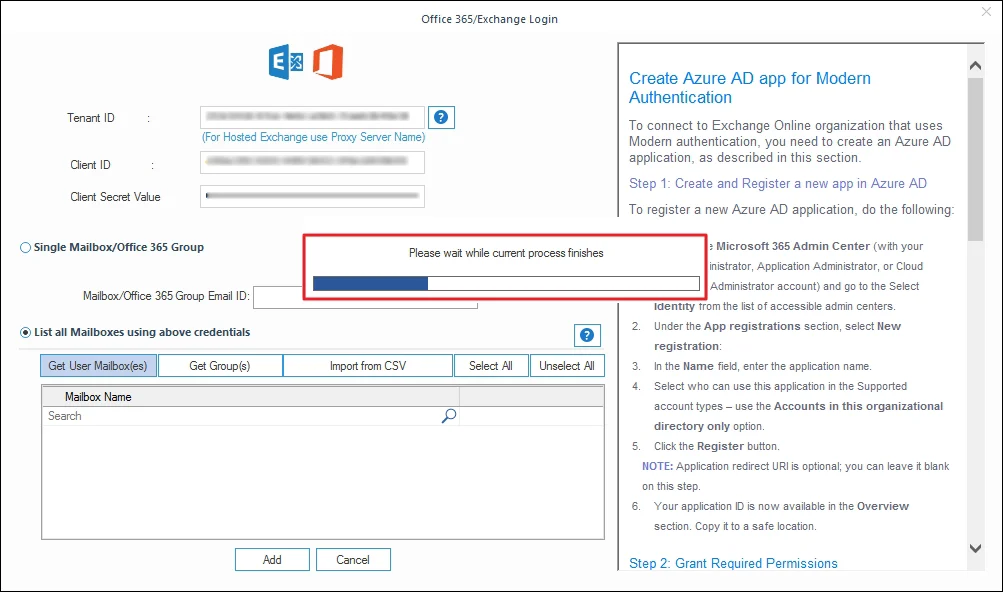Click '(For Hosted Exchange use Proxy Server Name)' hint
The width and height of the screenshot is (1003, 592).
(x=313, y=137)
